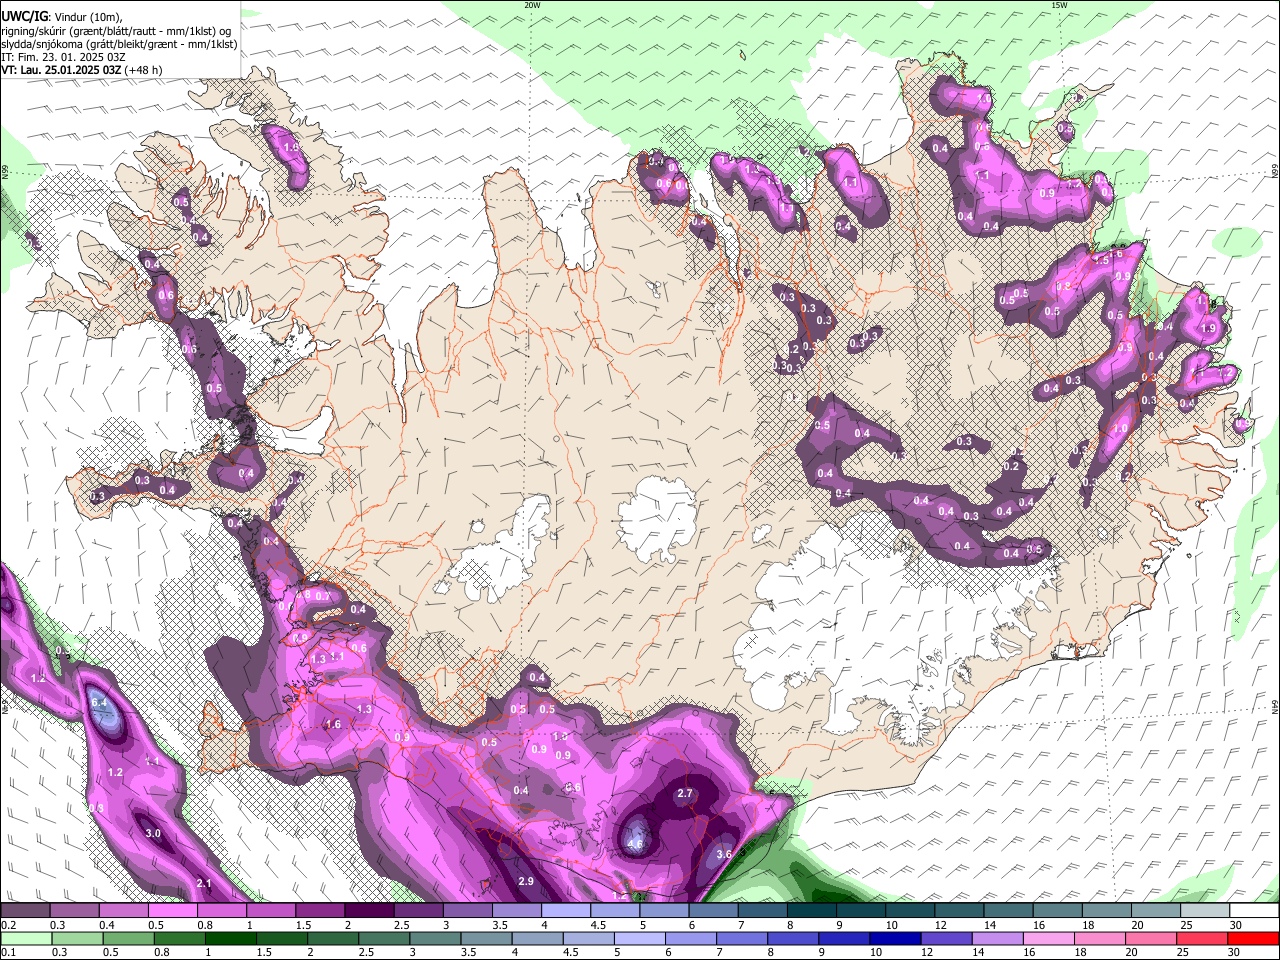This screenshot has height=960, width=1280.
Task: Click the "0.1" label in the bottom legend row
Action: point(7,953)
